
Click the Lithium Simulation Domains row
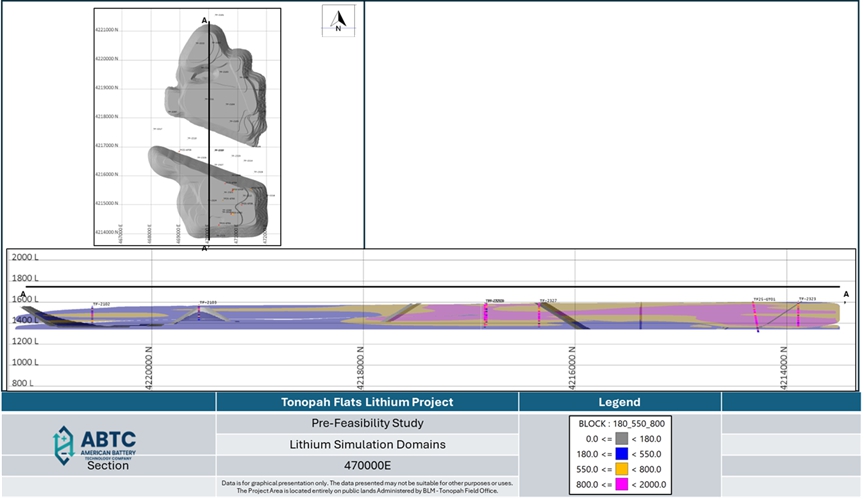point(367,444)
